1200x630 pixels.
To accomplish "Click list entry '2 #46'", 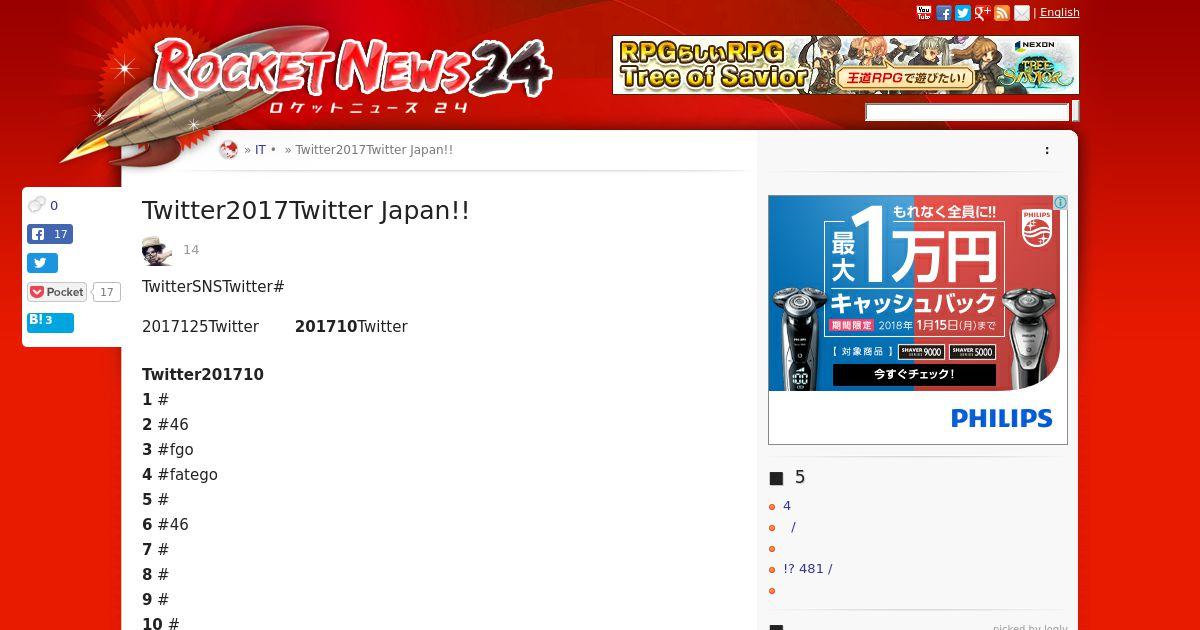I will click(165, 425).
